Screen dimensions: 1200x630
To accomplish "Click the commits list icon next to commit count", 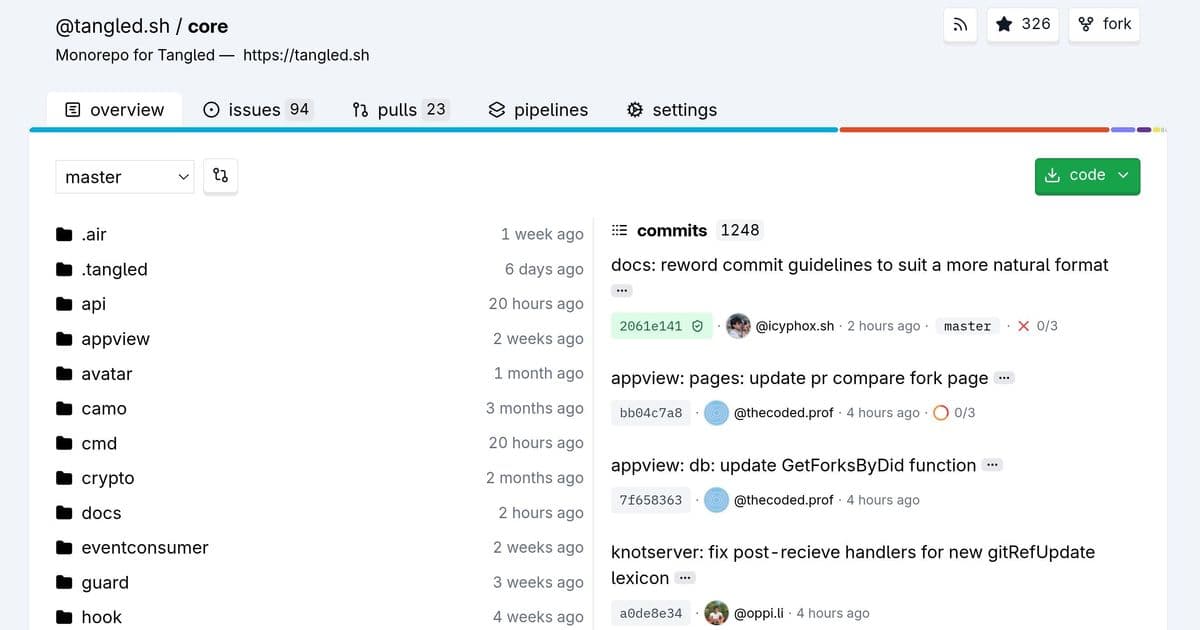I will [620, 230].
